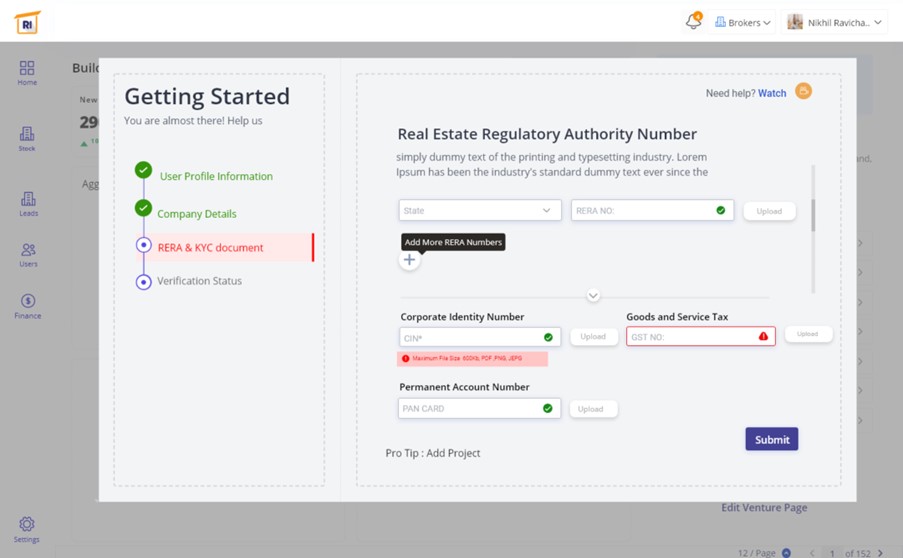Screen dimensions: 903x558
Task: Select the Company Details step
Action: (196, 214)
